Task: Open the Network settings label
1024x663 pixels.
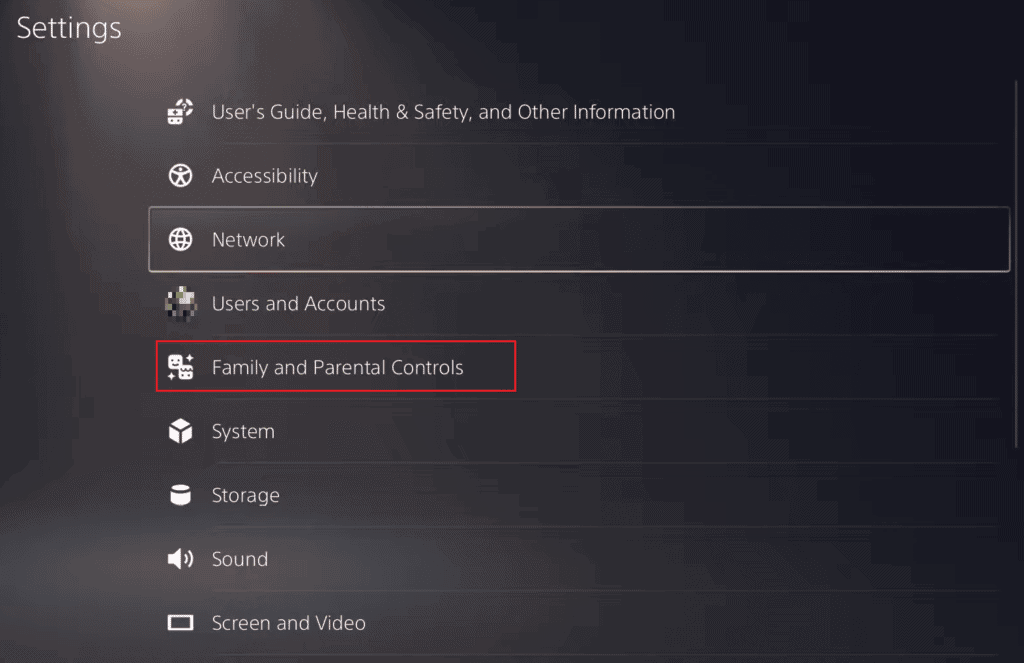Action: pyautogui.click(x=248, y=240)
